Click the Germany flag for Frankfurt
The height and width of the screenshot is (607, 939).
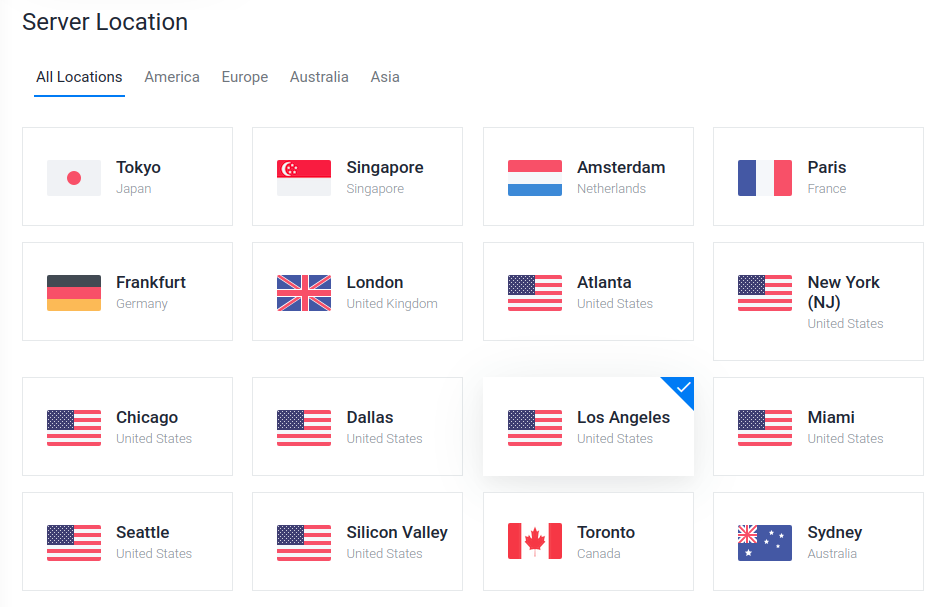pos(74,293)
